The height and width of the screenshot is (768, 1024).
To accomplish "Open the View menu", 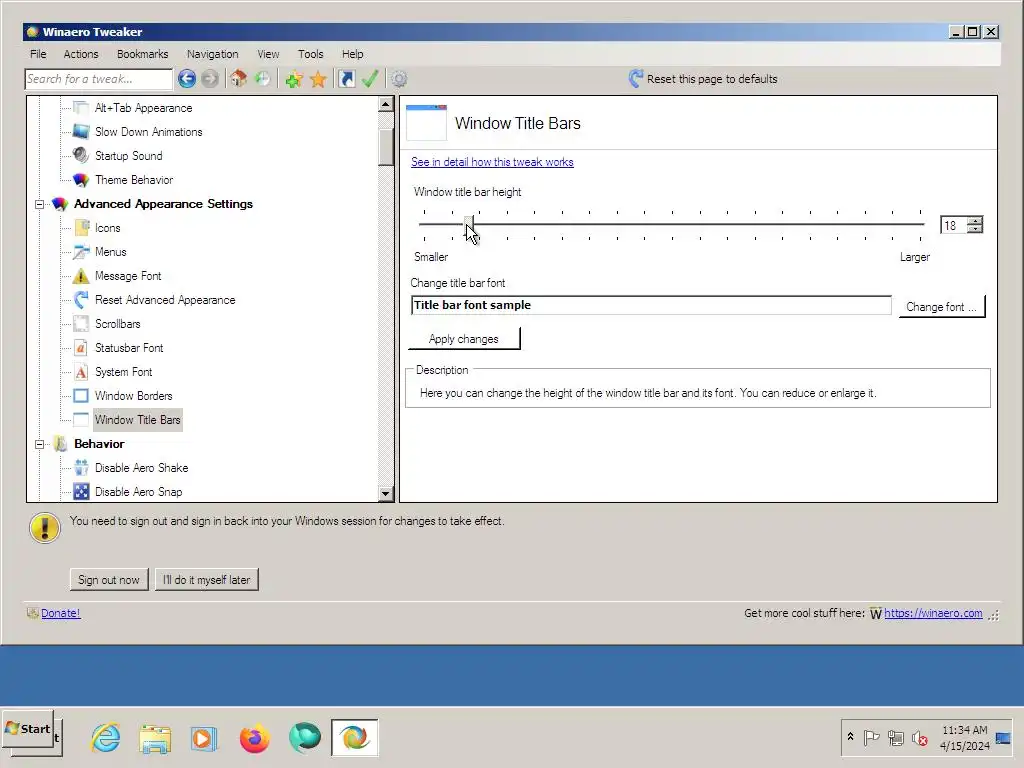I will click(268, 54).
